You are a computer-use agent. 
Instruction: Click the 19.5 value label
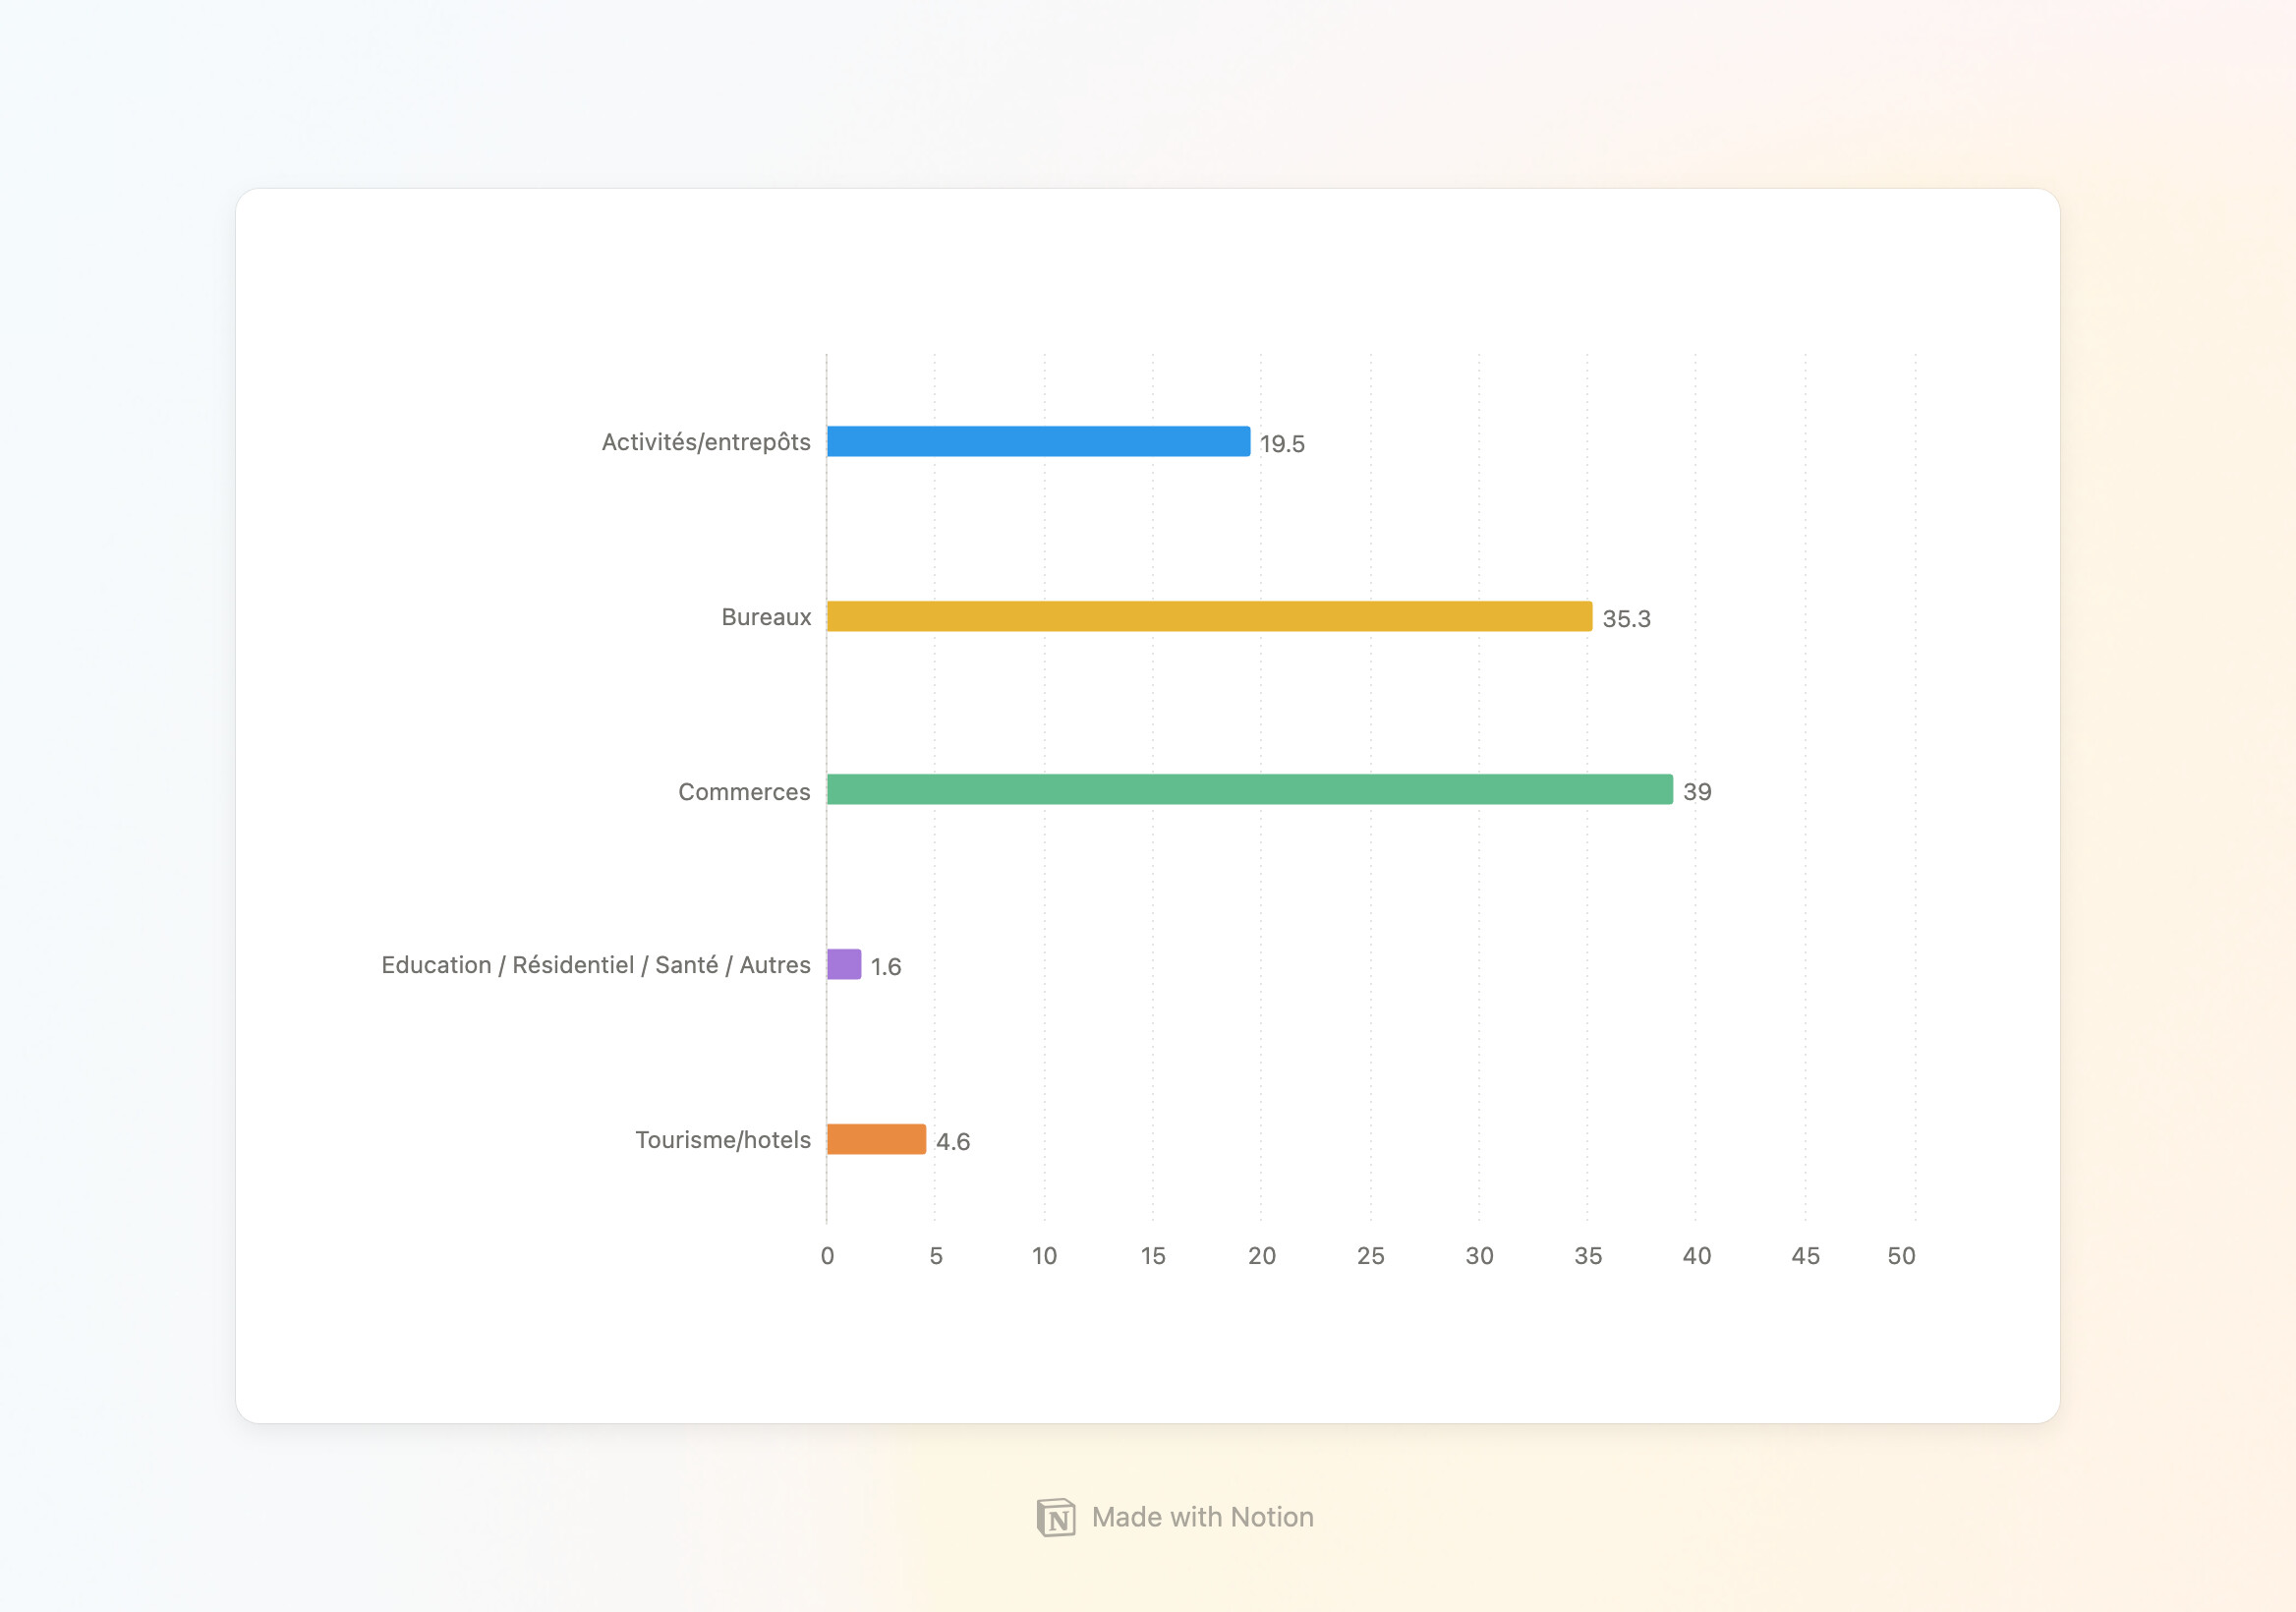point(1282,444)
